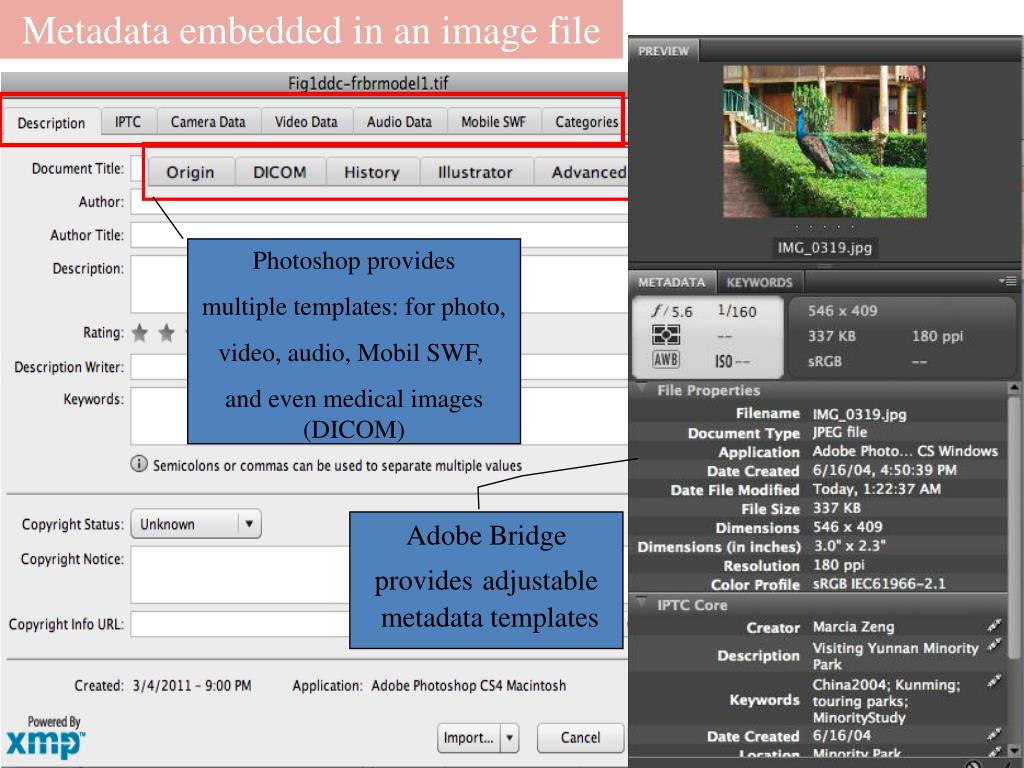Click the 1/160 shutter speed value
The height and width of the screenshot is (768, 1024).
pos(737,311)
